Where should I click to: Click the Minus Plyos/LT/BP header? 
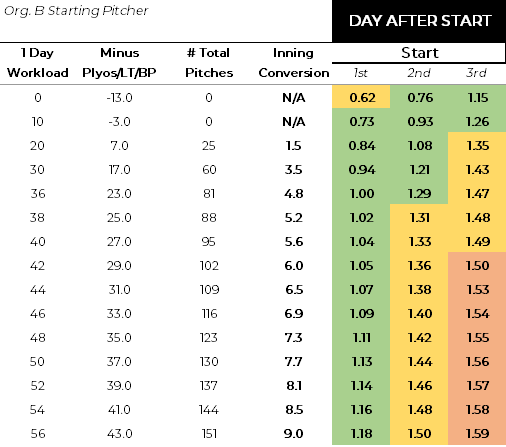coord(119,63)
